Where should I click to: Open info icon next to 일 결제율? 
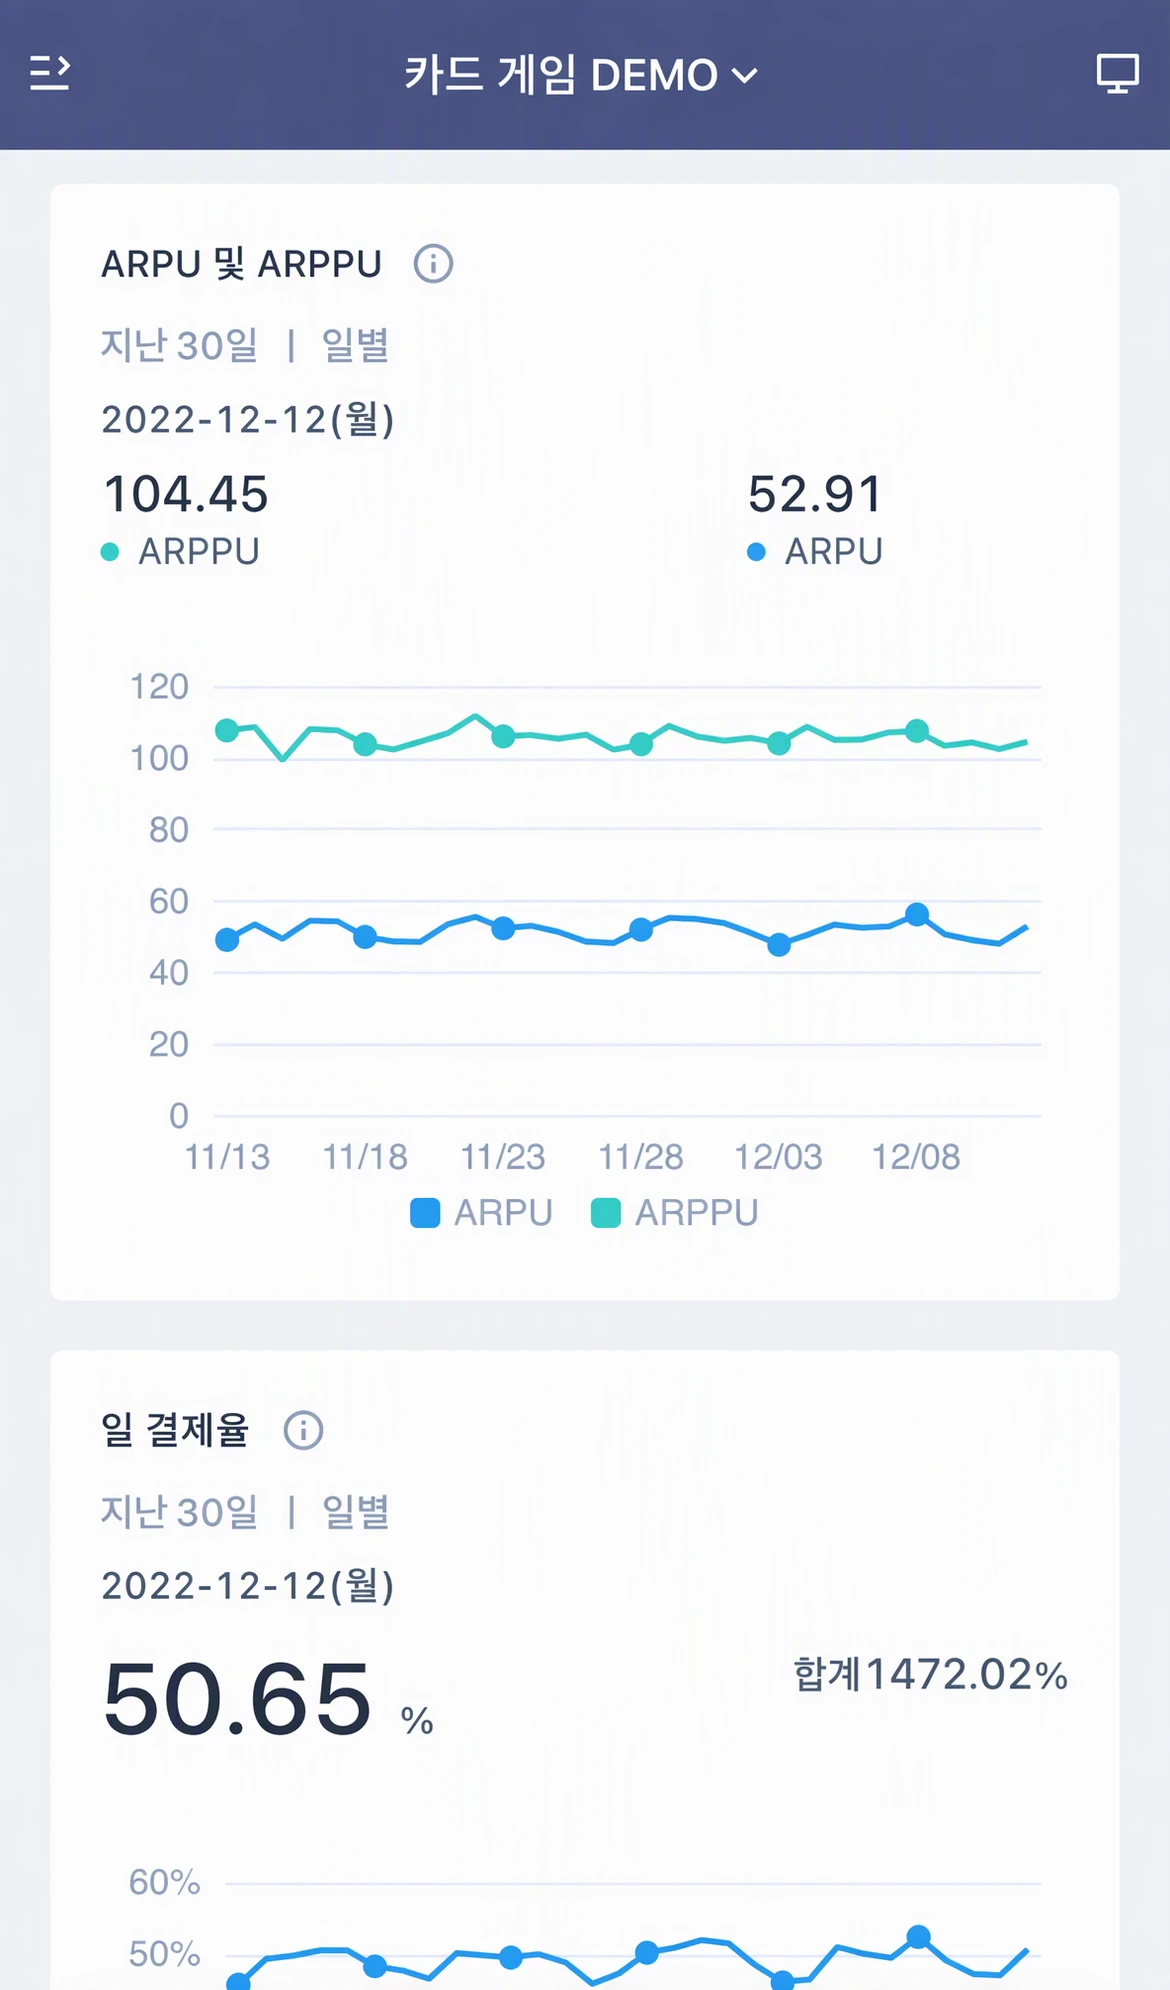coord(303,1430)
